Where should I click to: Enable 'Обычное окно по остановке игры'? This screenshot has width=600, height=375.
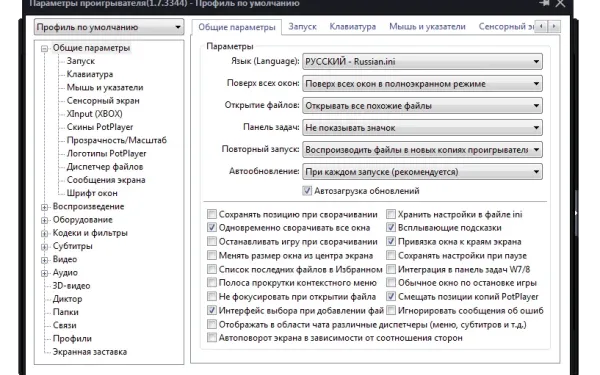[391, 283]
